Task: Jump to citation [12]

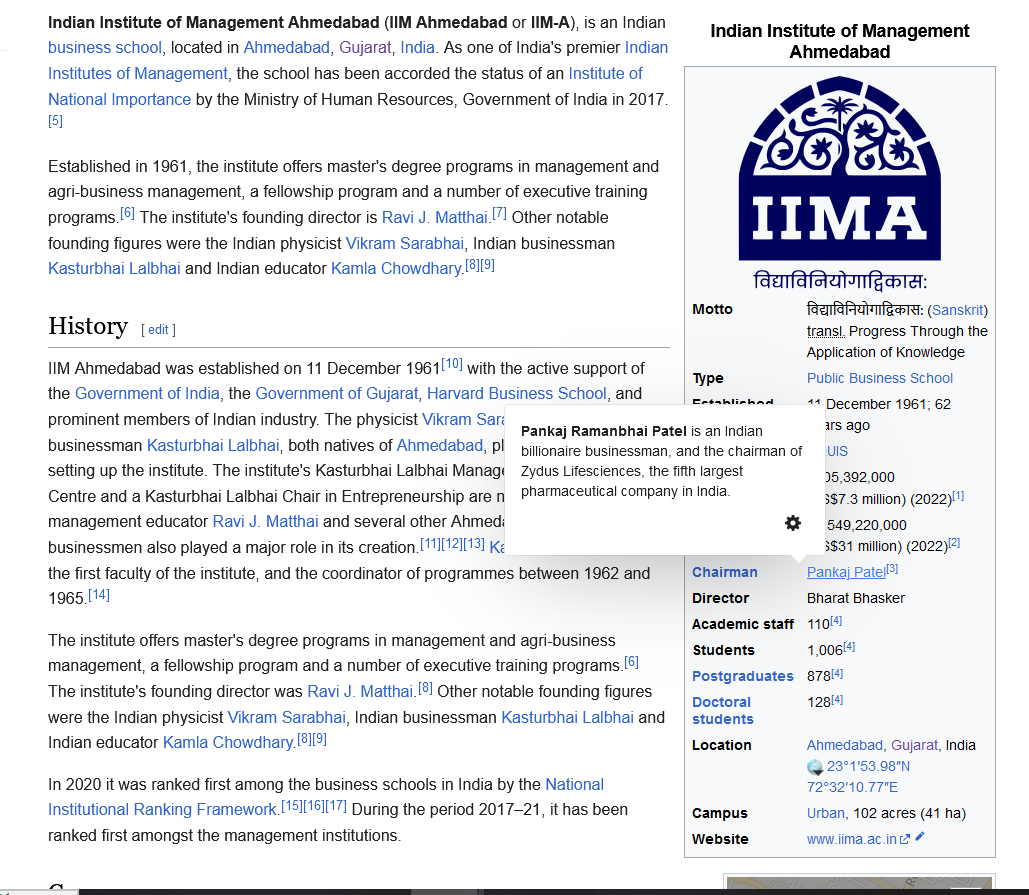Action: pos(452,543)
